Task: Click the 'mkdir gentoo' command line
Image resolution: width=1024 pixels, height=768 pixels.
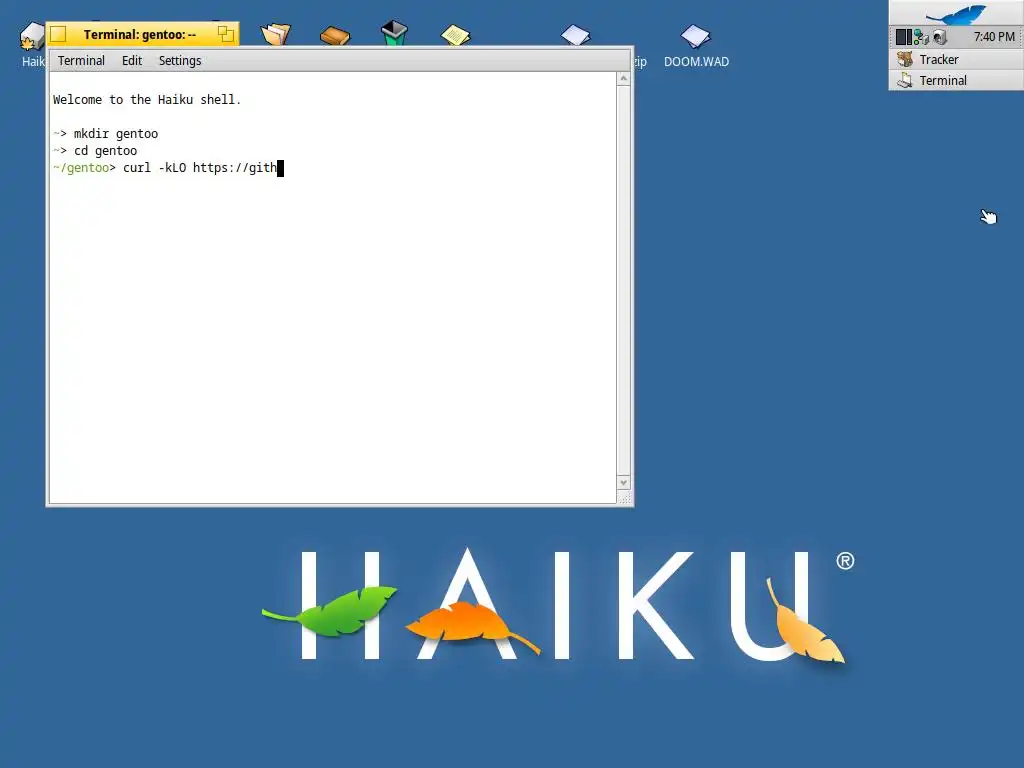Action: 106,134
